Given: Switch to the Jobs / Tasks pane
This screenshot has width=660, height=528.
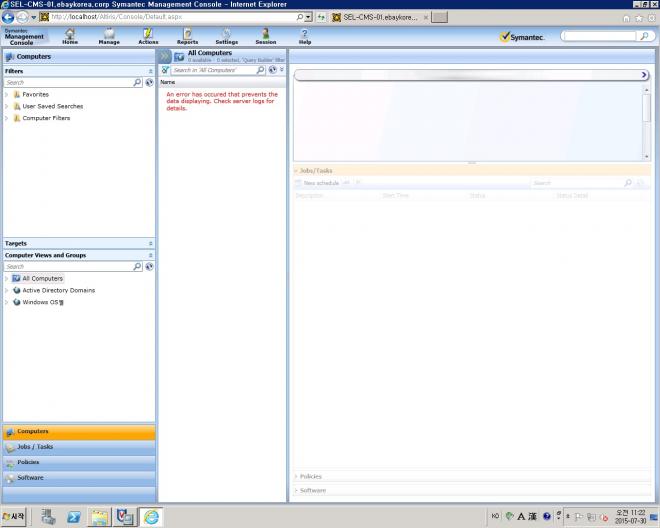Looking at the screenshot, I should 79,447.
